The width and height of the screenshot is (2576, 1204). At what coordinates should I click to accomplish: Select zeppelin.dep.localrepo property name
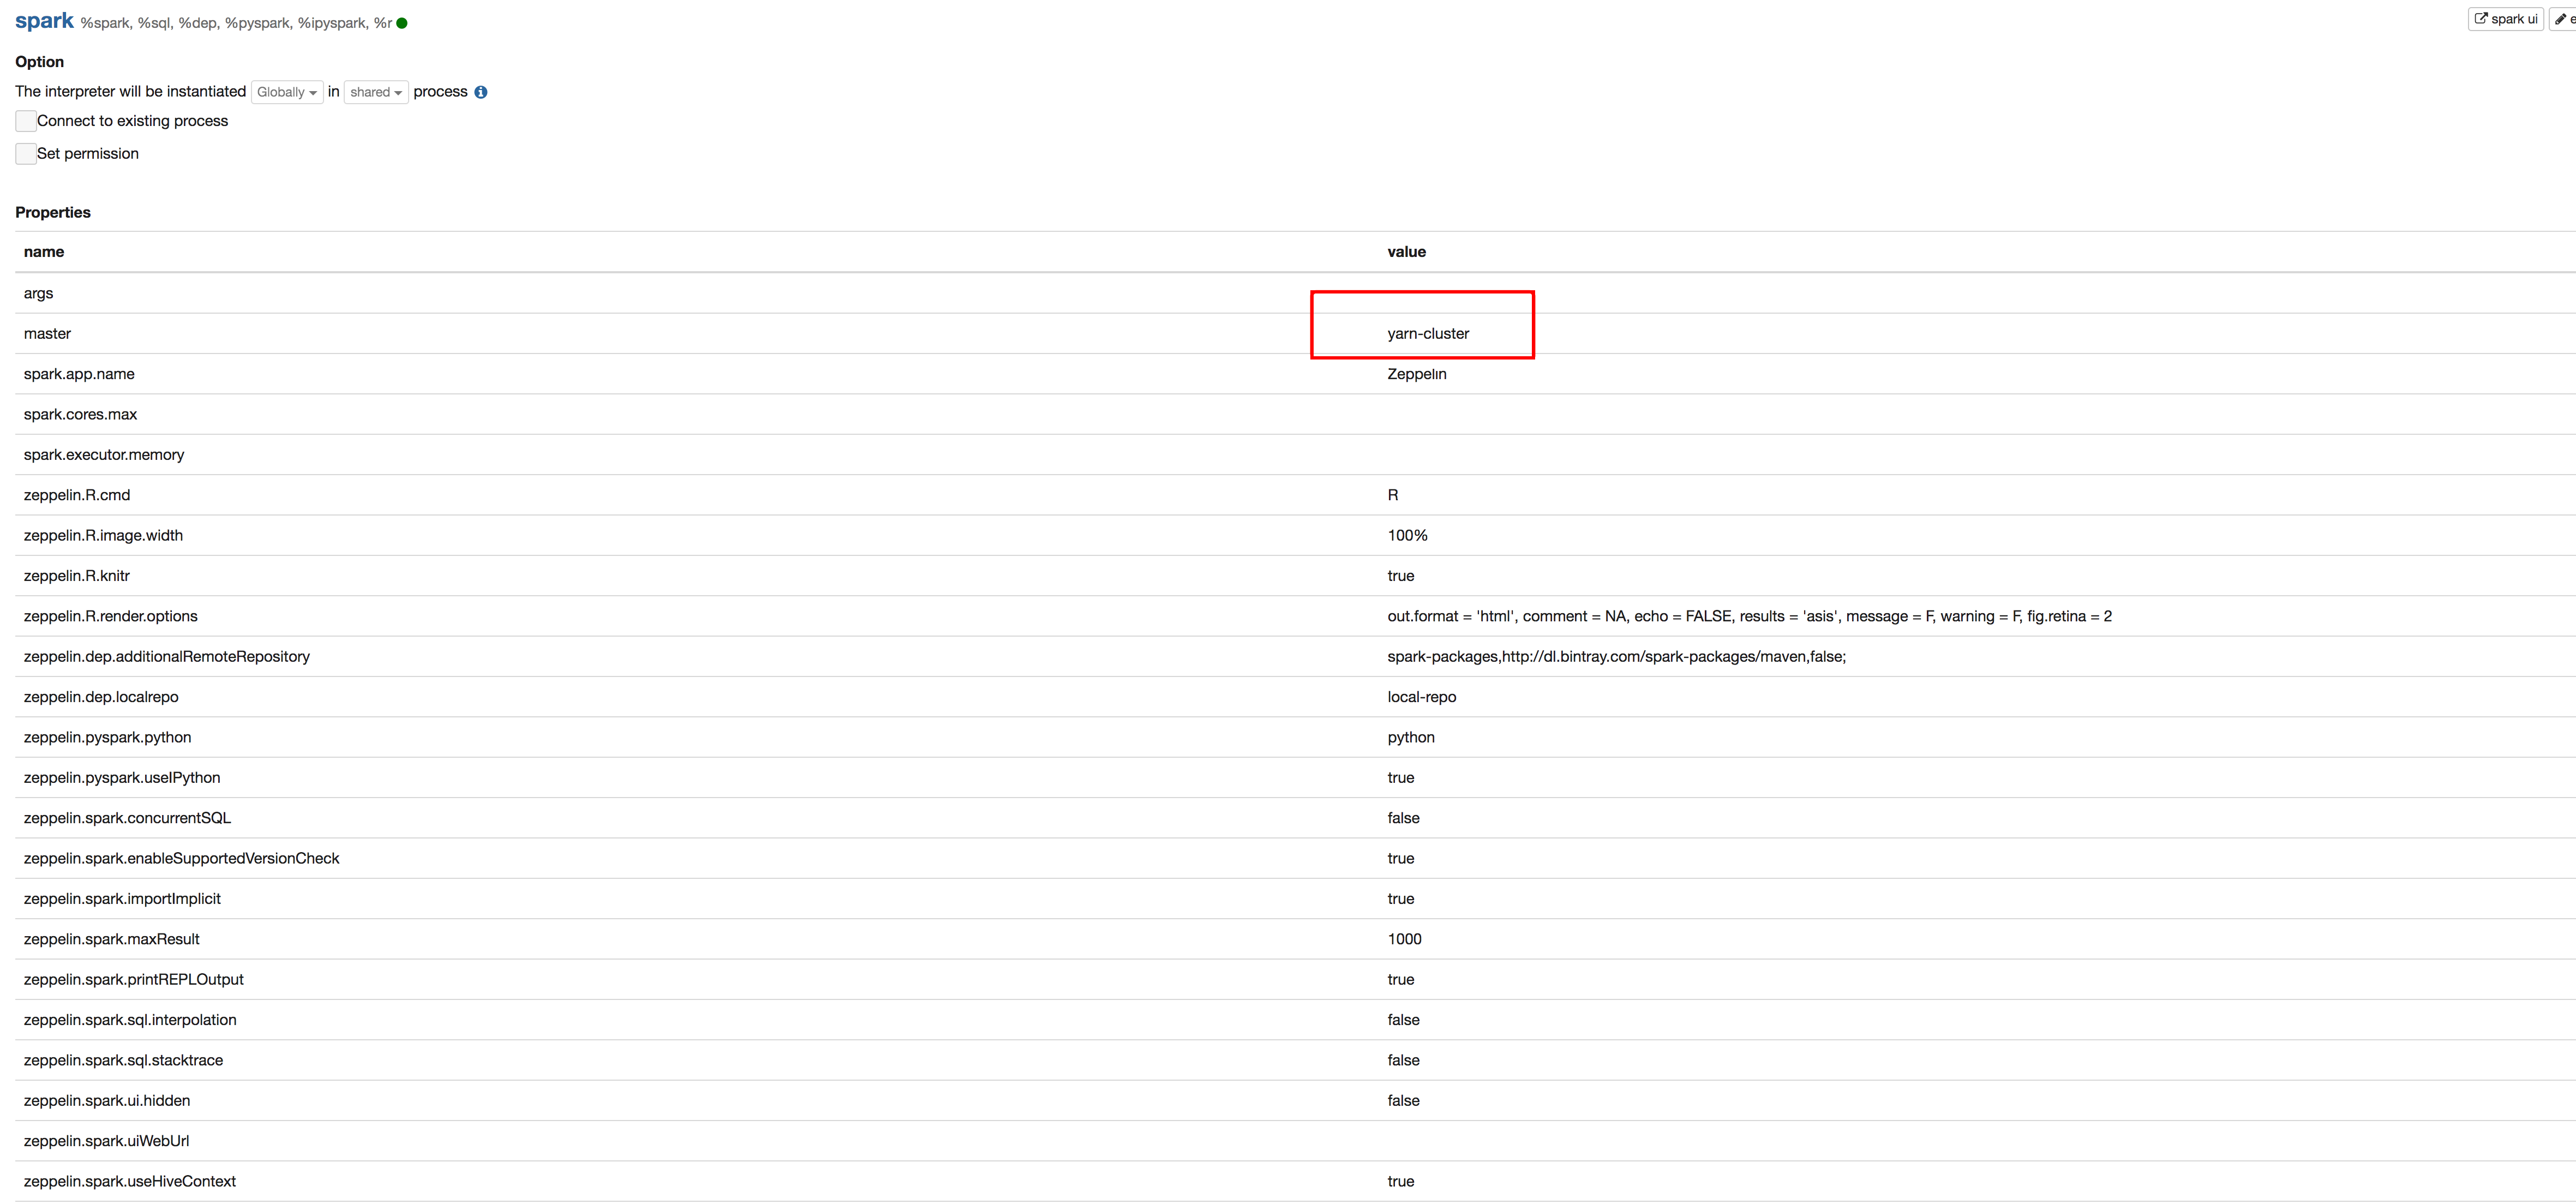[101, 697]
